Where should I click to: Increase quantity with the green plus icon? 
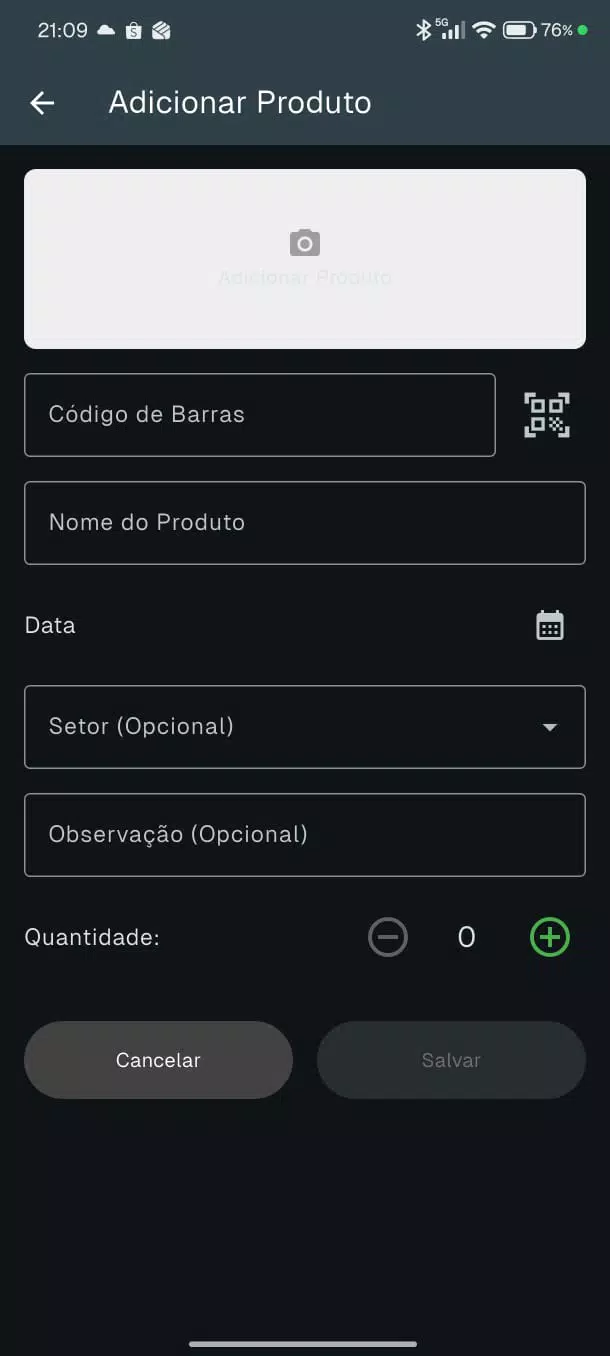tap(549, 937)
